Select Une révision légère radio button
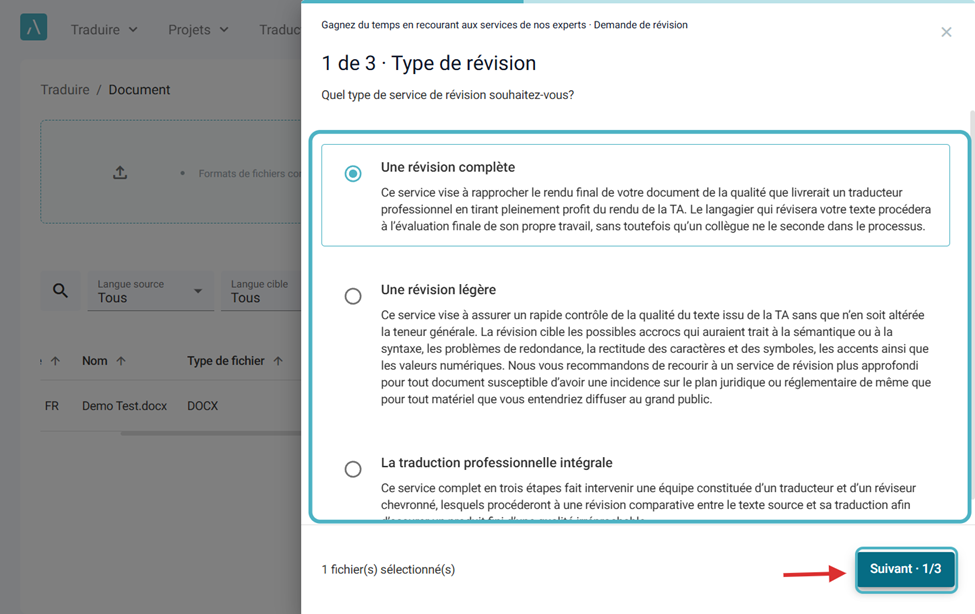The image size is (975, 614). (x=353, y=296)
